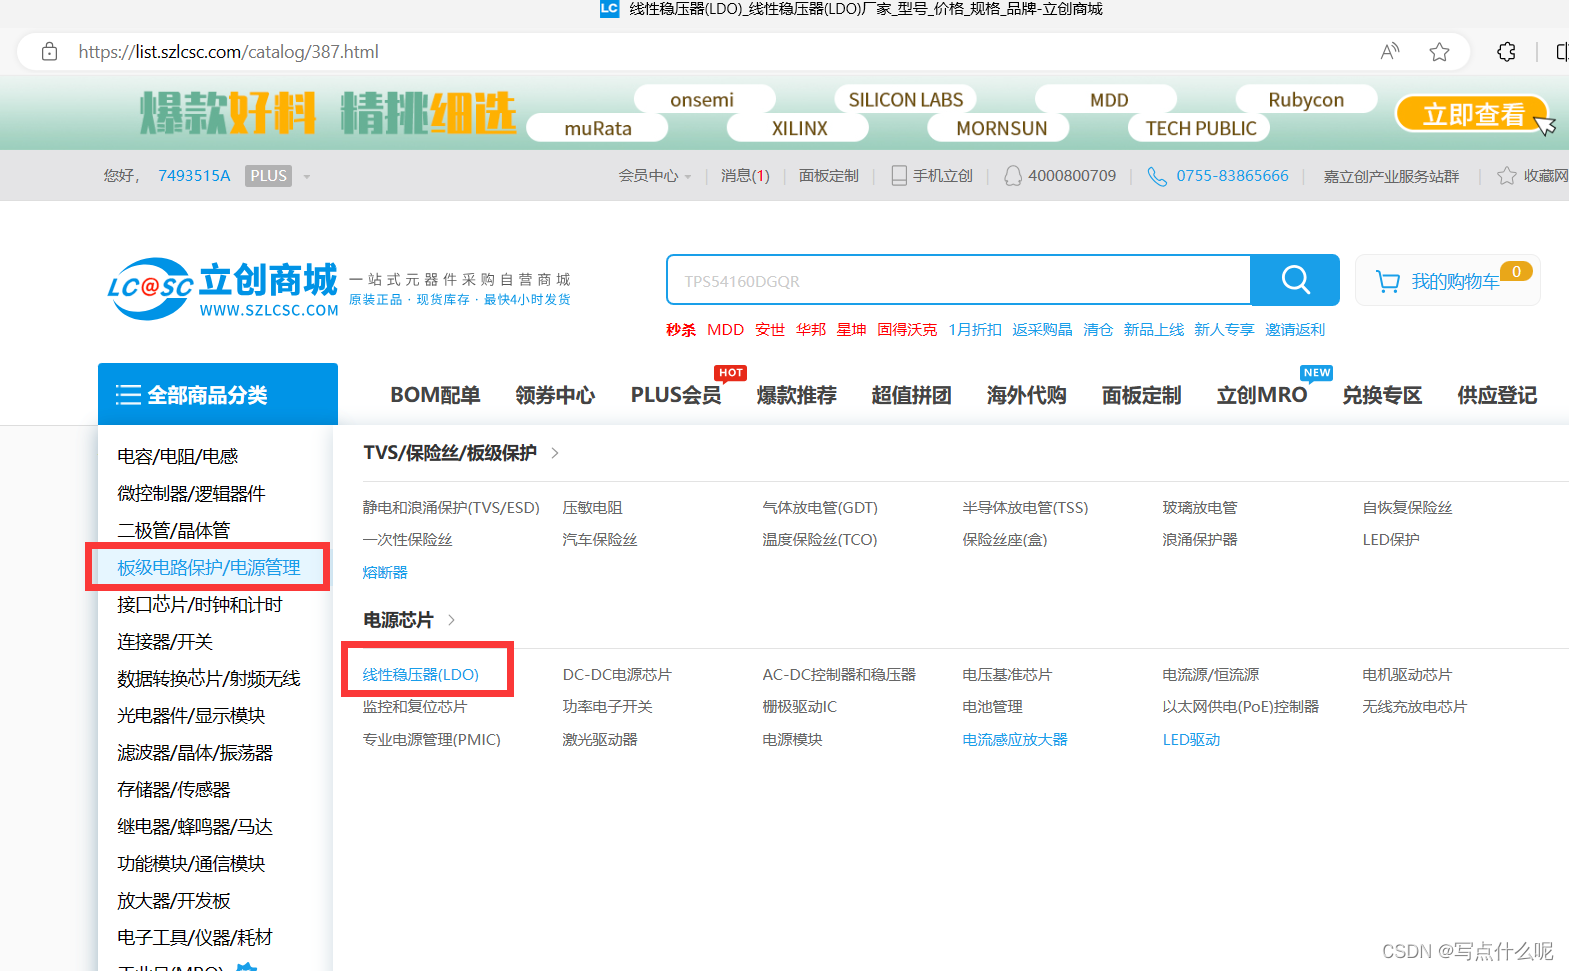Click 消息(1) link
Viewport: 1569px width, 971px height.
tap(745, 176)
